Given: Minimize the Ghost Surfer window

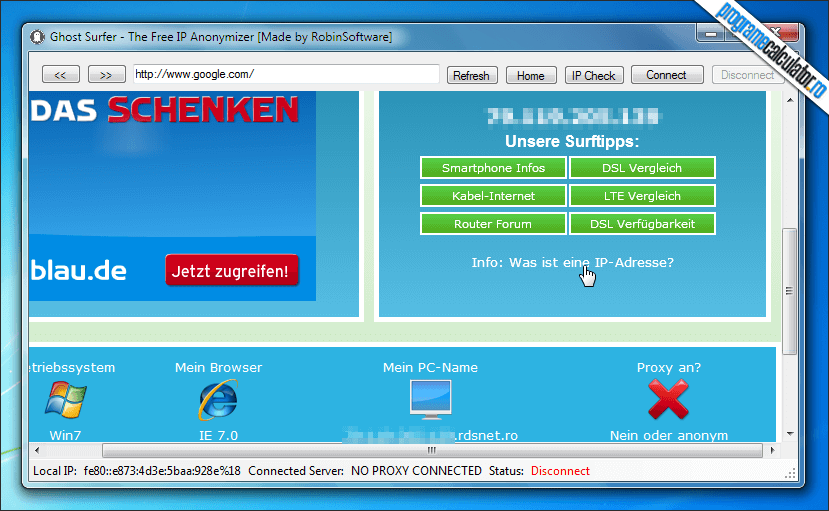Looking at the screenshot, I should point(710,35).
